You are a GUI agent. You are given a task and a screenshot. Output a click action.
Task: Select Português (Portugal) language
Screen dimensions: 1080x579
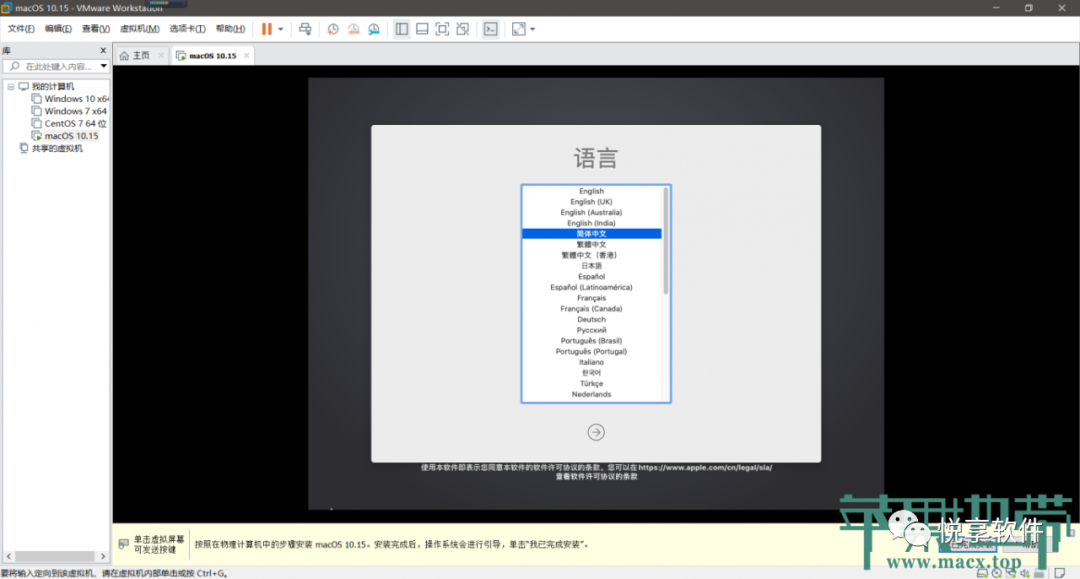coord(592,351)
